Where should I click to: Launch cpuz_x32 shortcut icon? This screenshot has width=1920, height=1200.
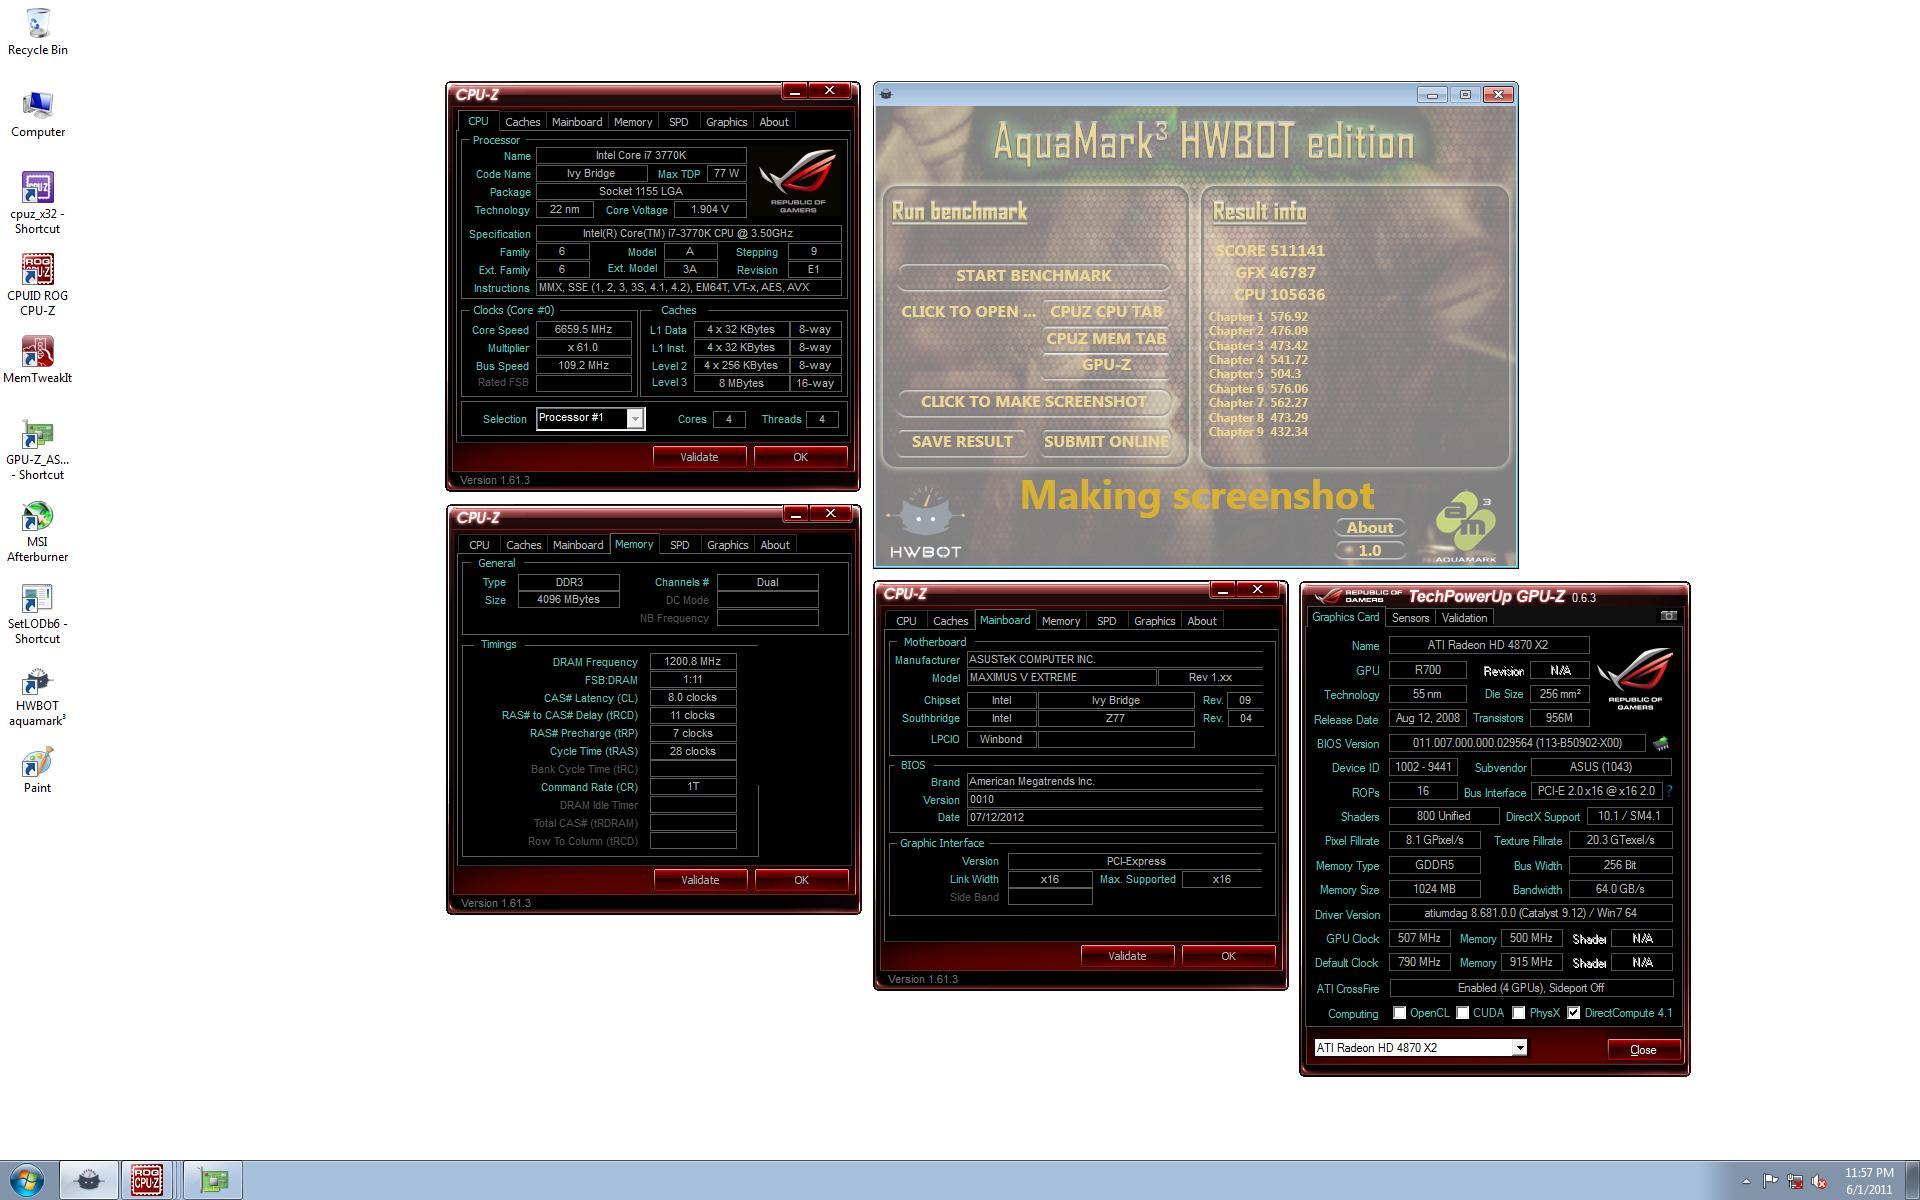coord(37,203)
